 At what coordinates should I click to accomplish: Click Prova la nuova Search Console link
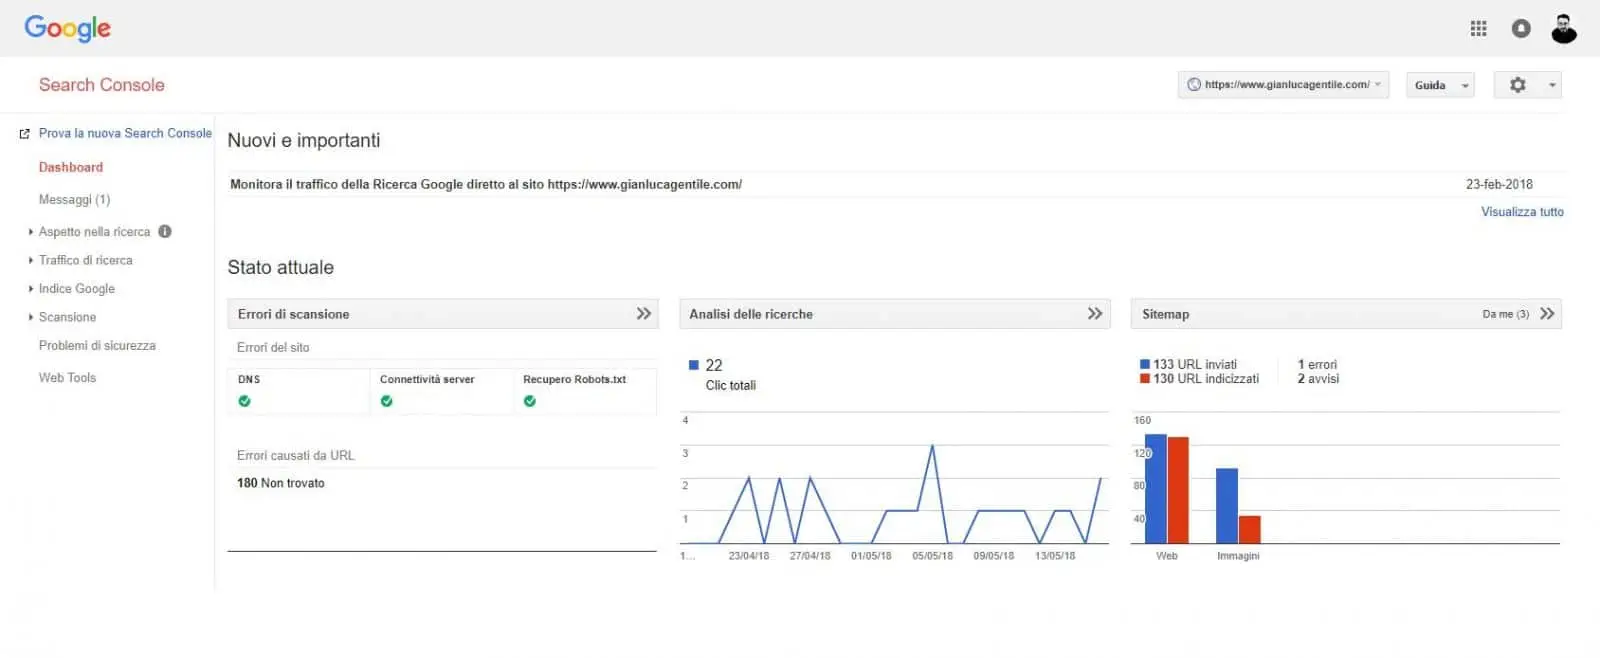[x=125, y=133]
